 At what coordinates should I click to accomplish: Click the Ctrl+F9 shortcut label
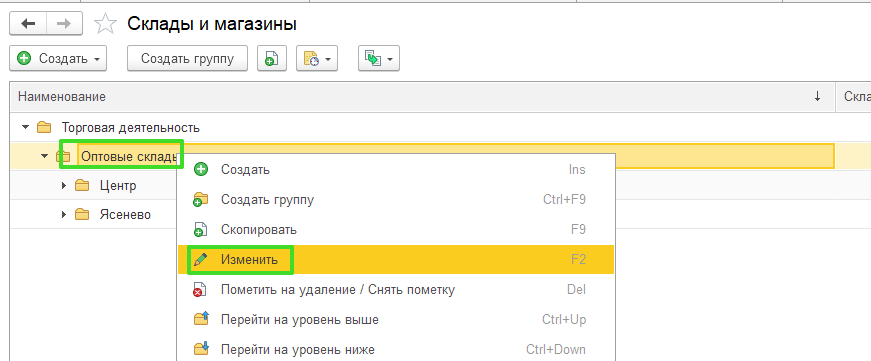click(564, 200)
